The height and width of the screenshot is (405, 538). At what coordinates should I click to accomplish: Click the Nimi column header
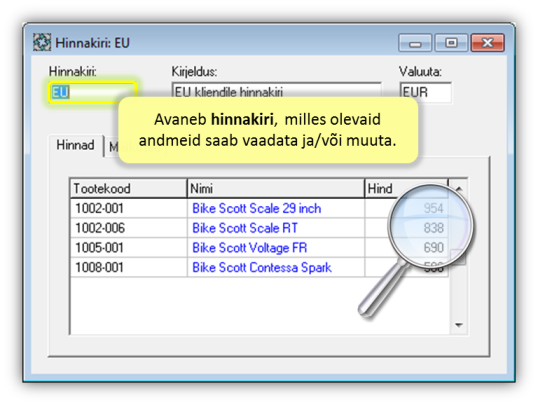tap(276, 188)
